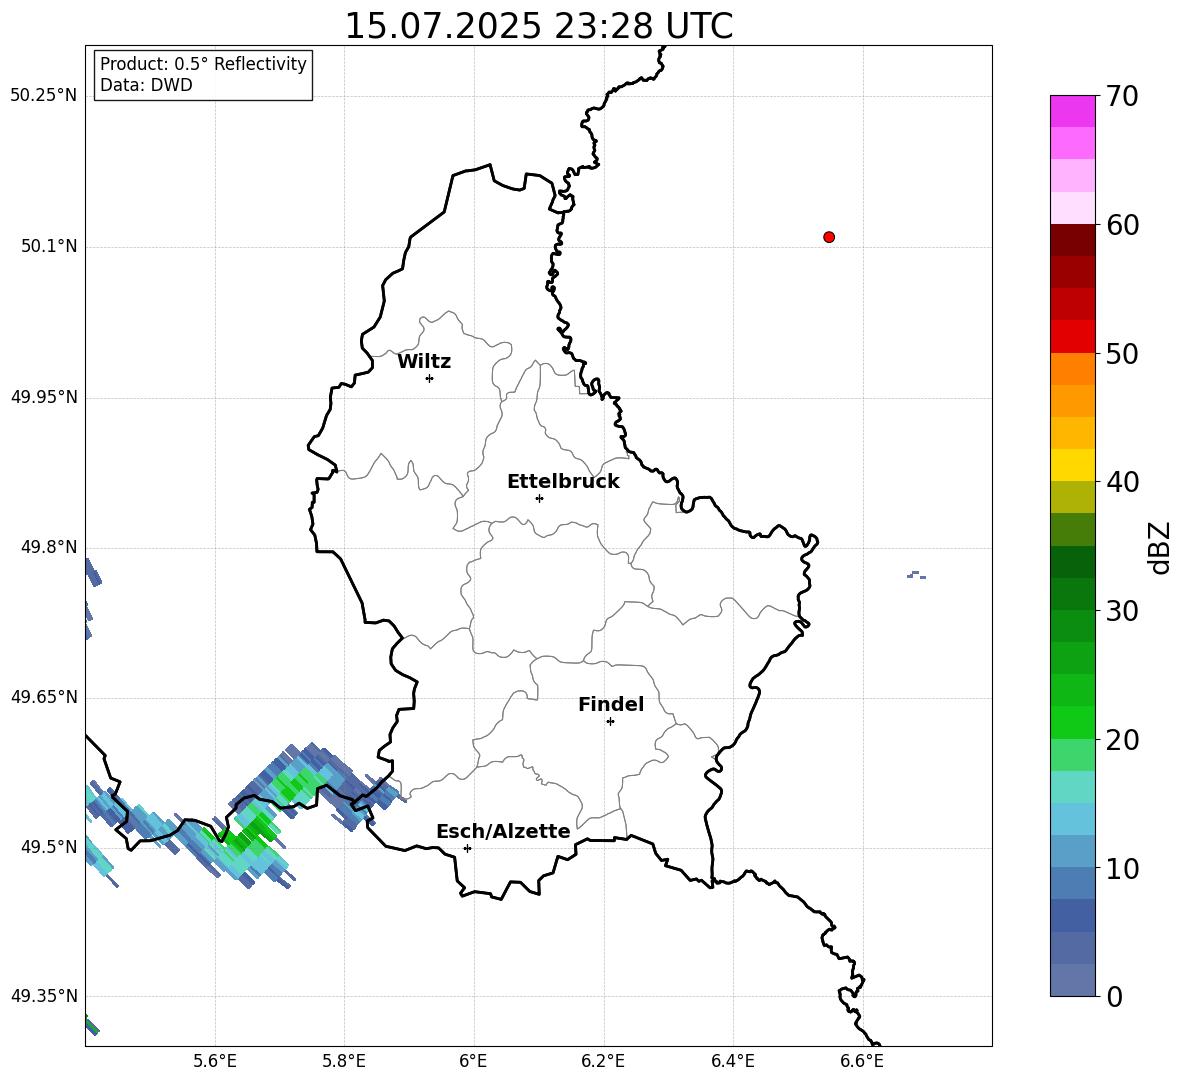
Task: Click the Product: 0.5° Reflectivity text
Action: [x=203, y=64]
